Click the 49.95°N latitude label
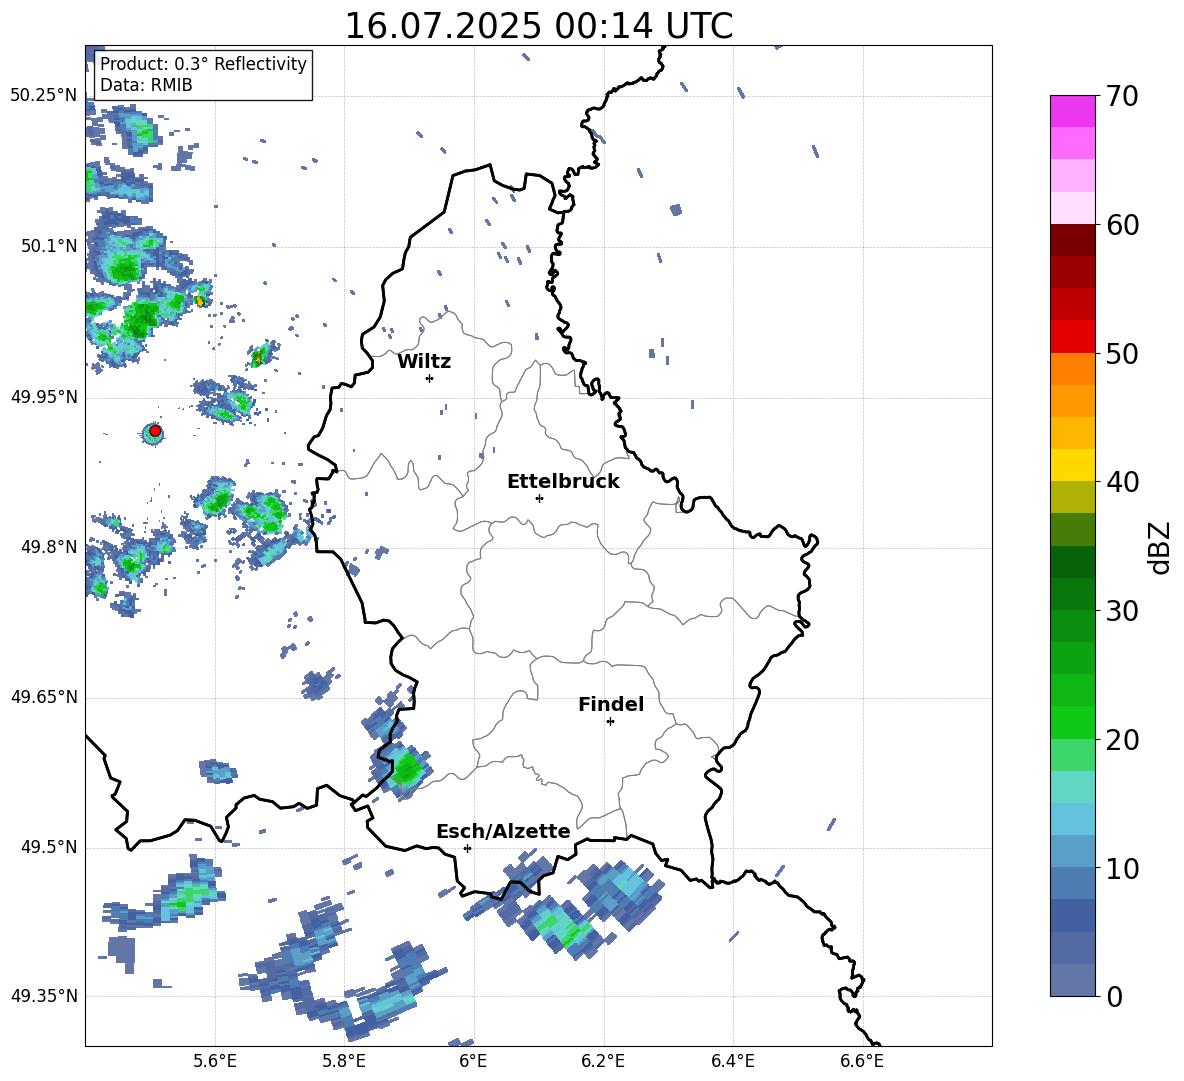This screenshot has height=1081, width=1184. pyautogui.click(x=44, y=397)
